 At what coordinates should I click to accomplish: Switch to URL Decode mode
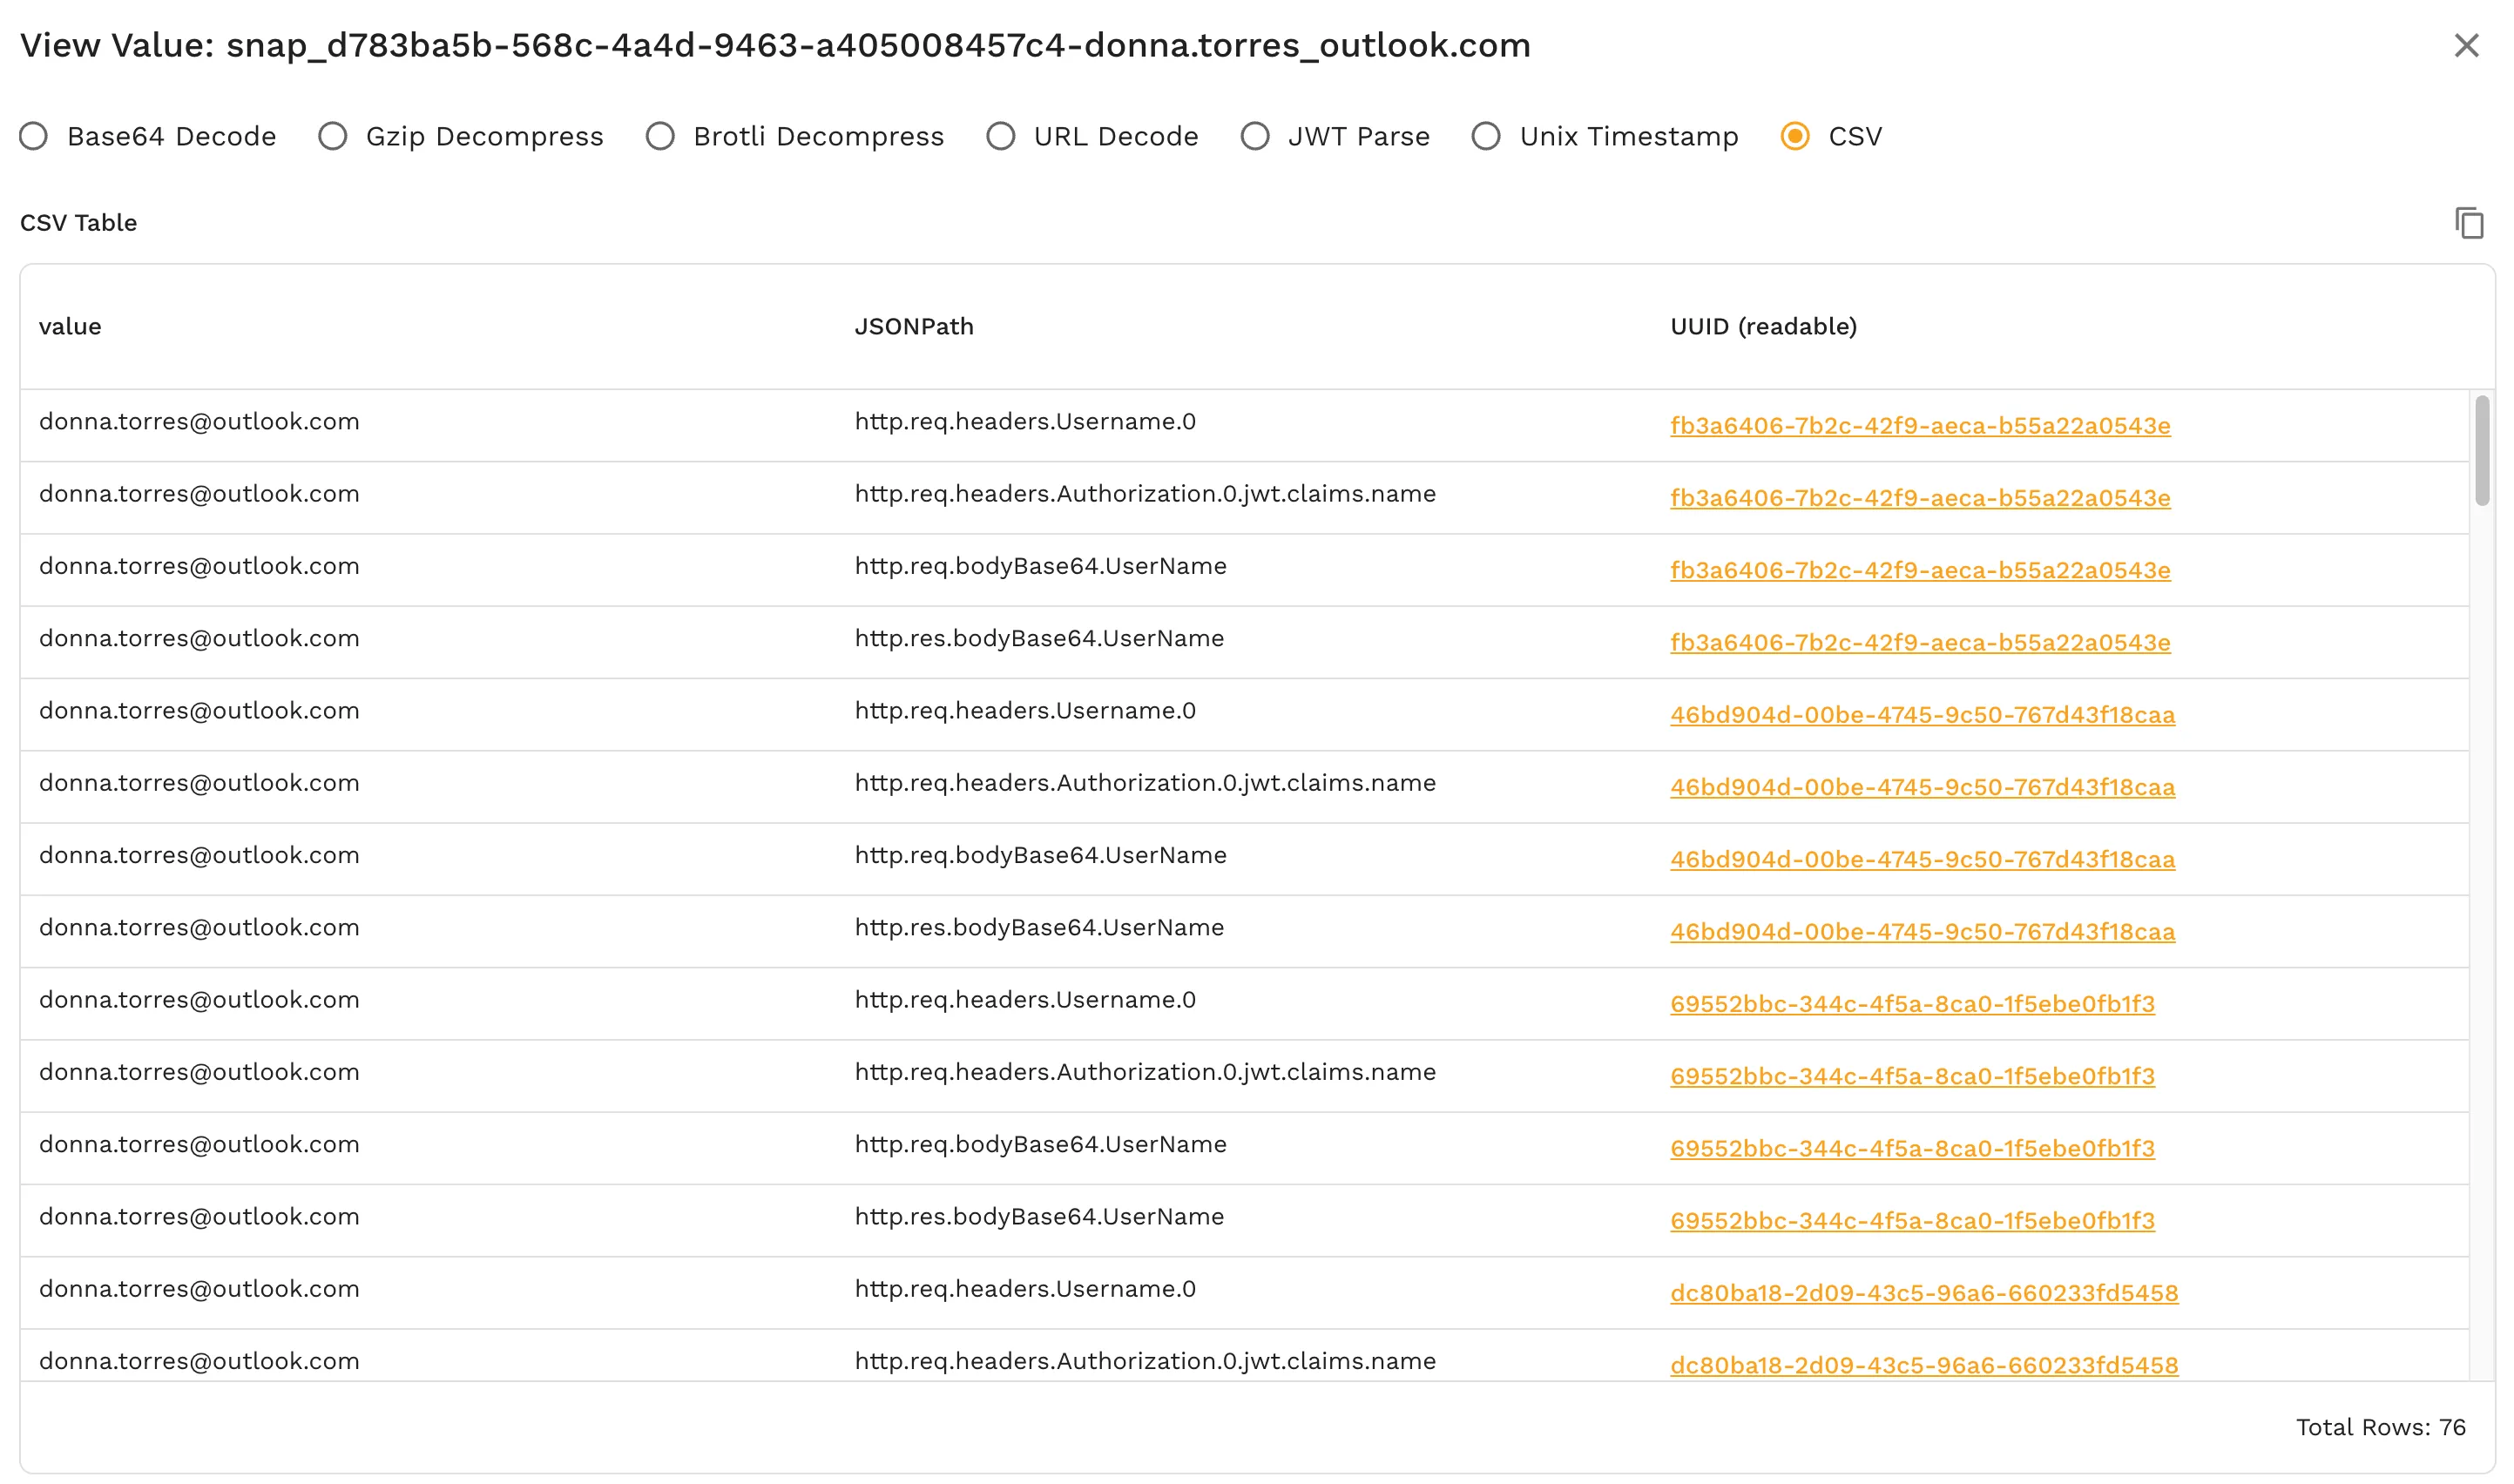click(1000, 136)
